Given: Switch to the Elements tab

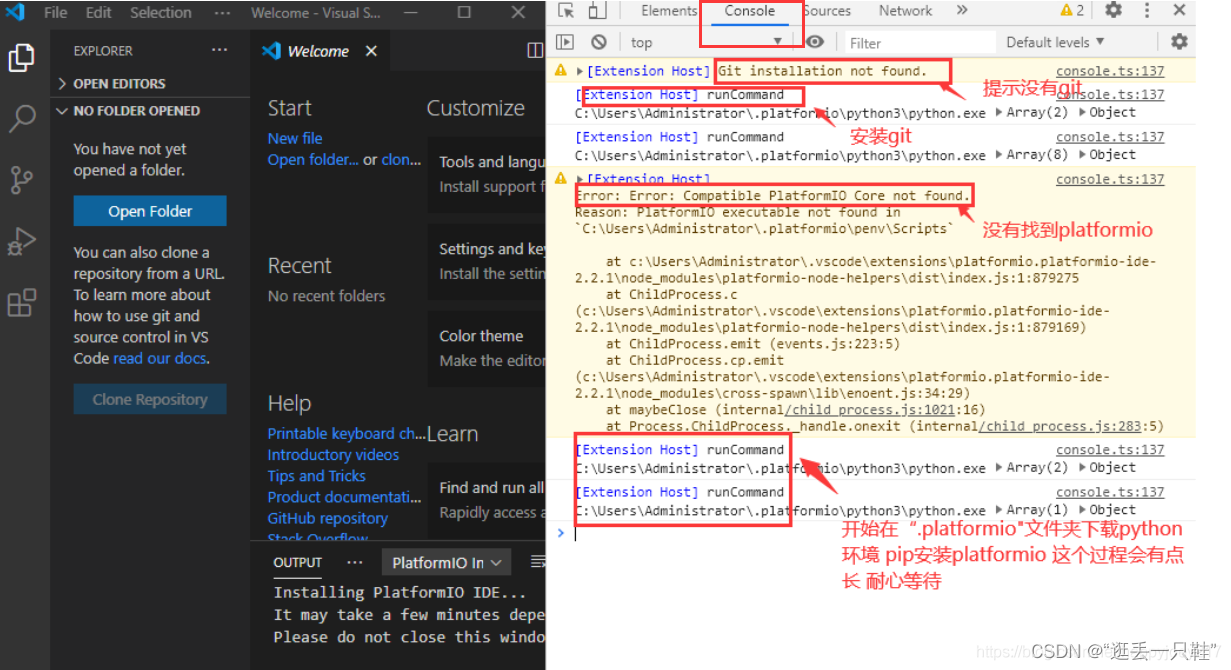Looking at the screenshot, I should (669, 11).
